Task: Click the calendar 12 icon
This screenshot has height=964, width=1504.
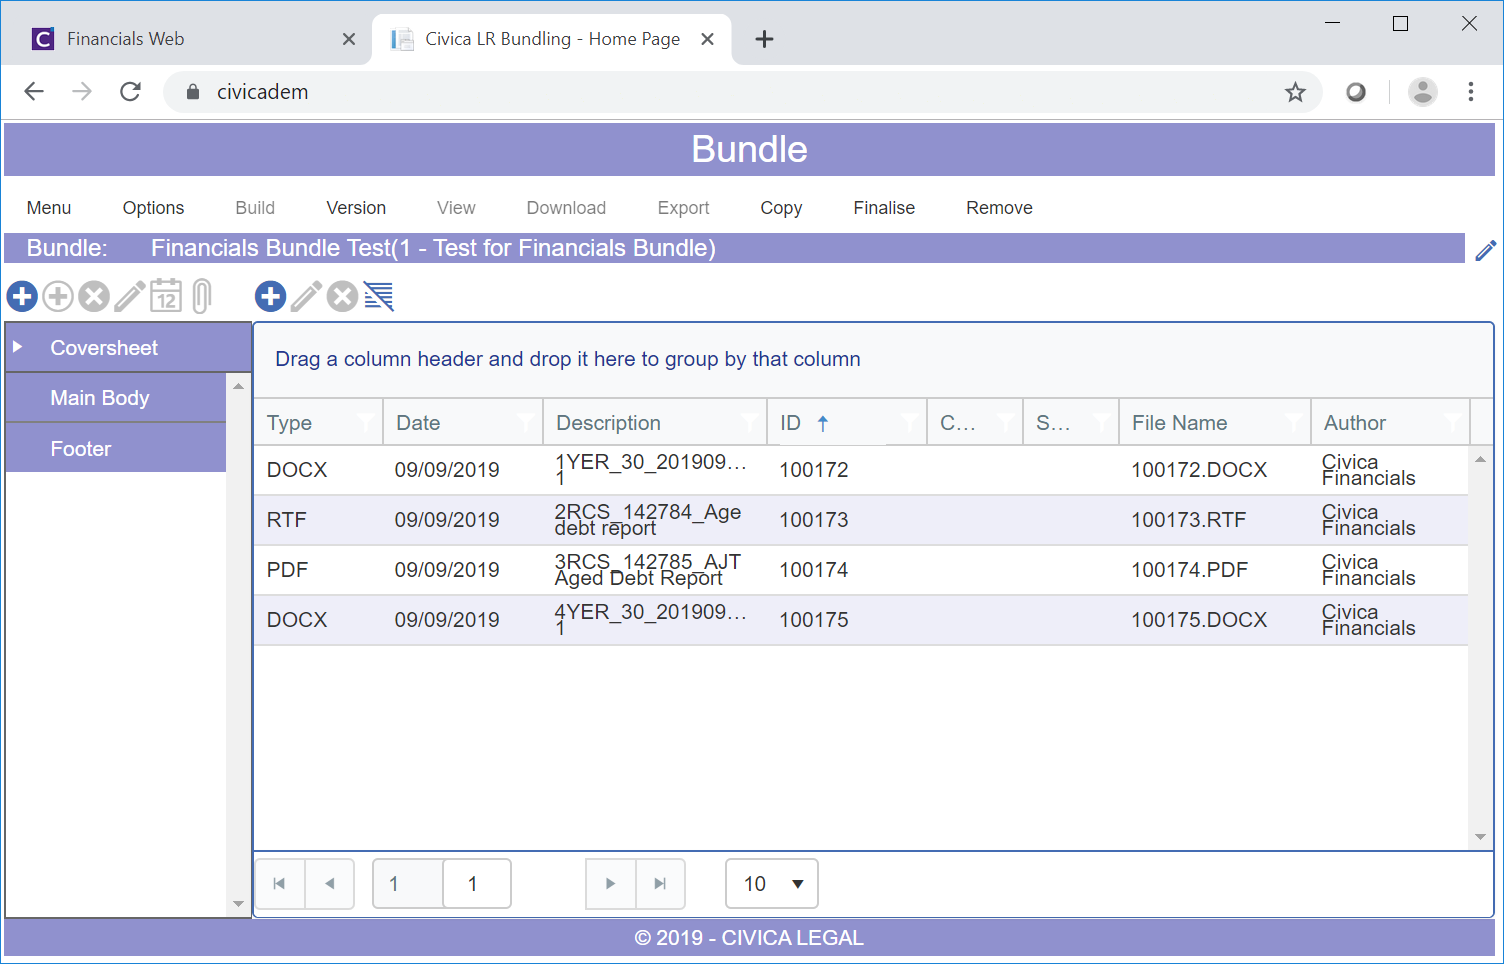Action: point(166,296)
